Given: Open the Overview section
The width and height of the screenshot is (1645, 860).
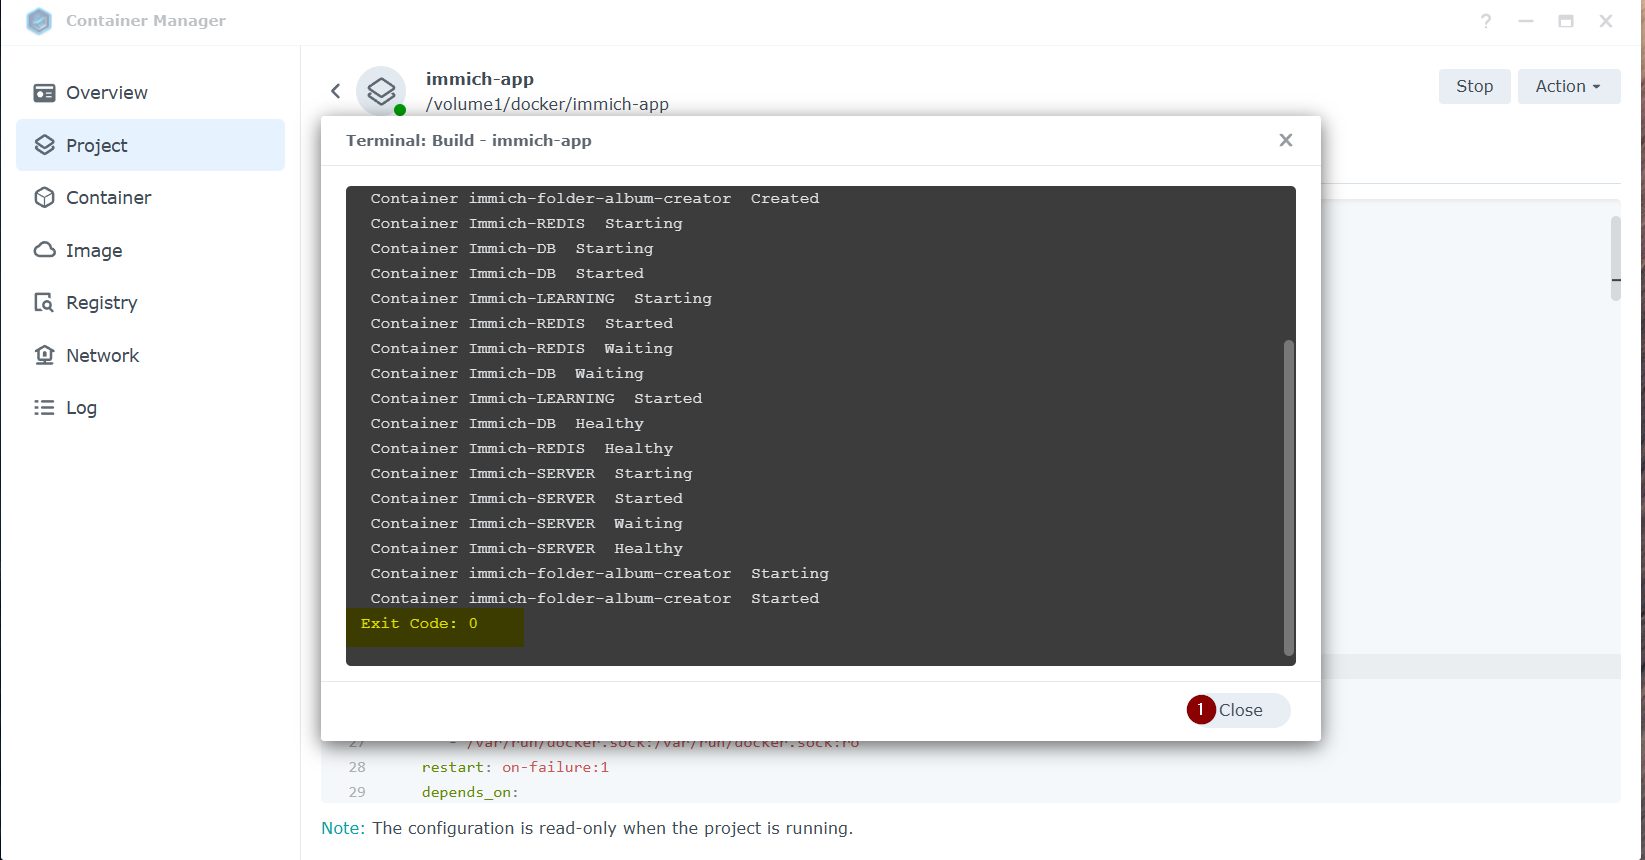Looking at the screenshot, I should click(150, 93).
